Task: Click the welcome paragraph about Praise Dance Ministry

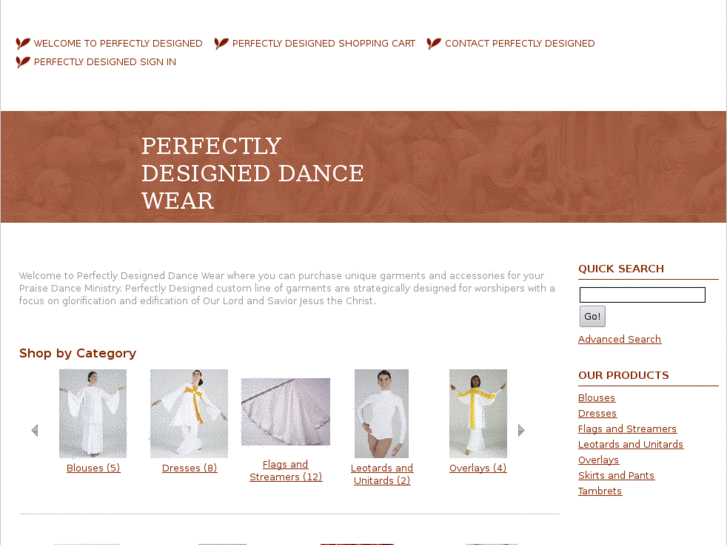Action: coord(287,288)
